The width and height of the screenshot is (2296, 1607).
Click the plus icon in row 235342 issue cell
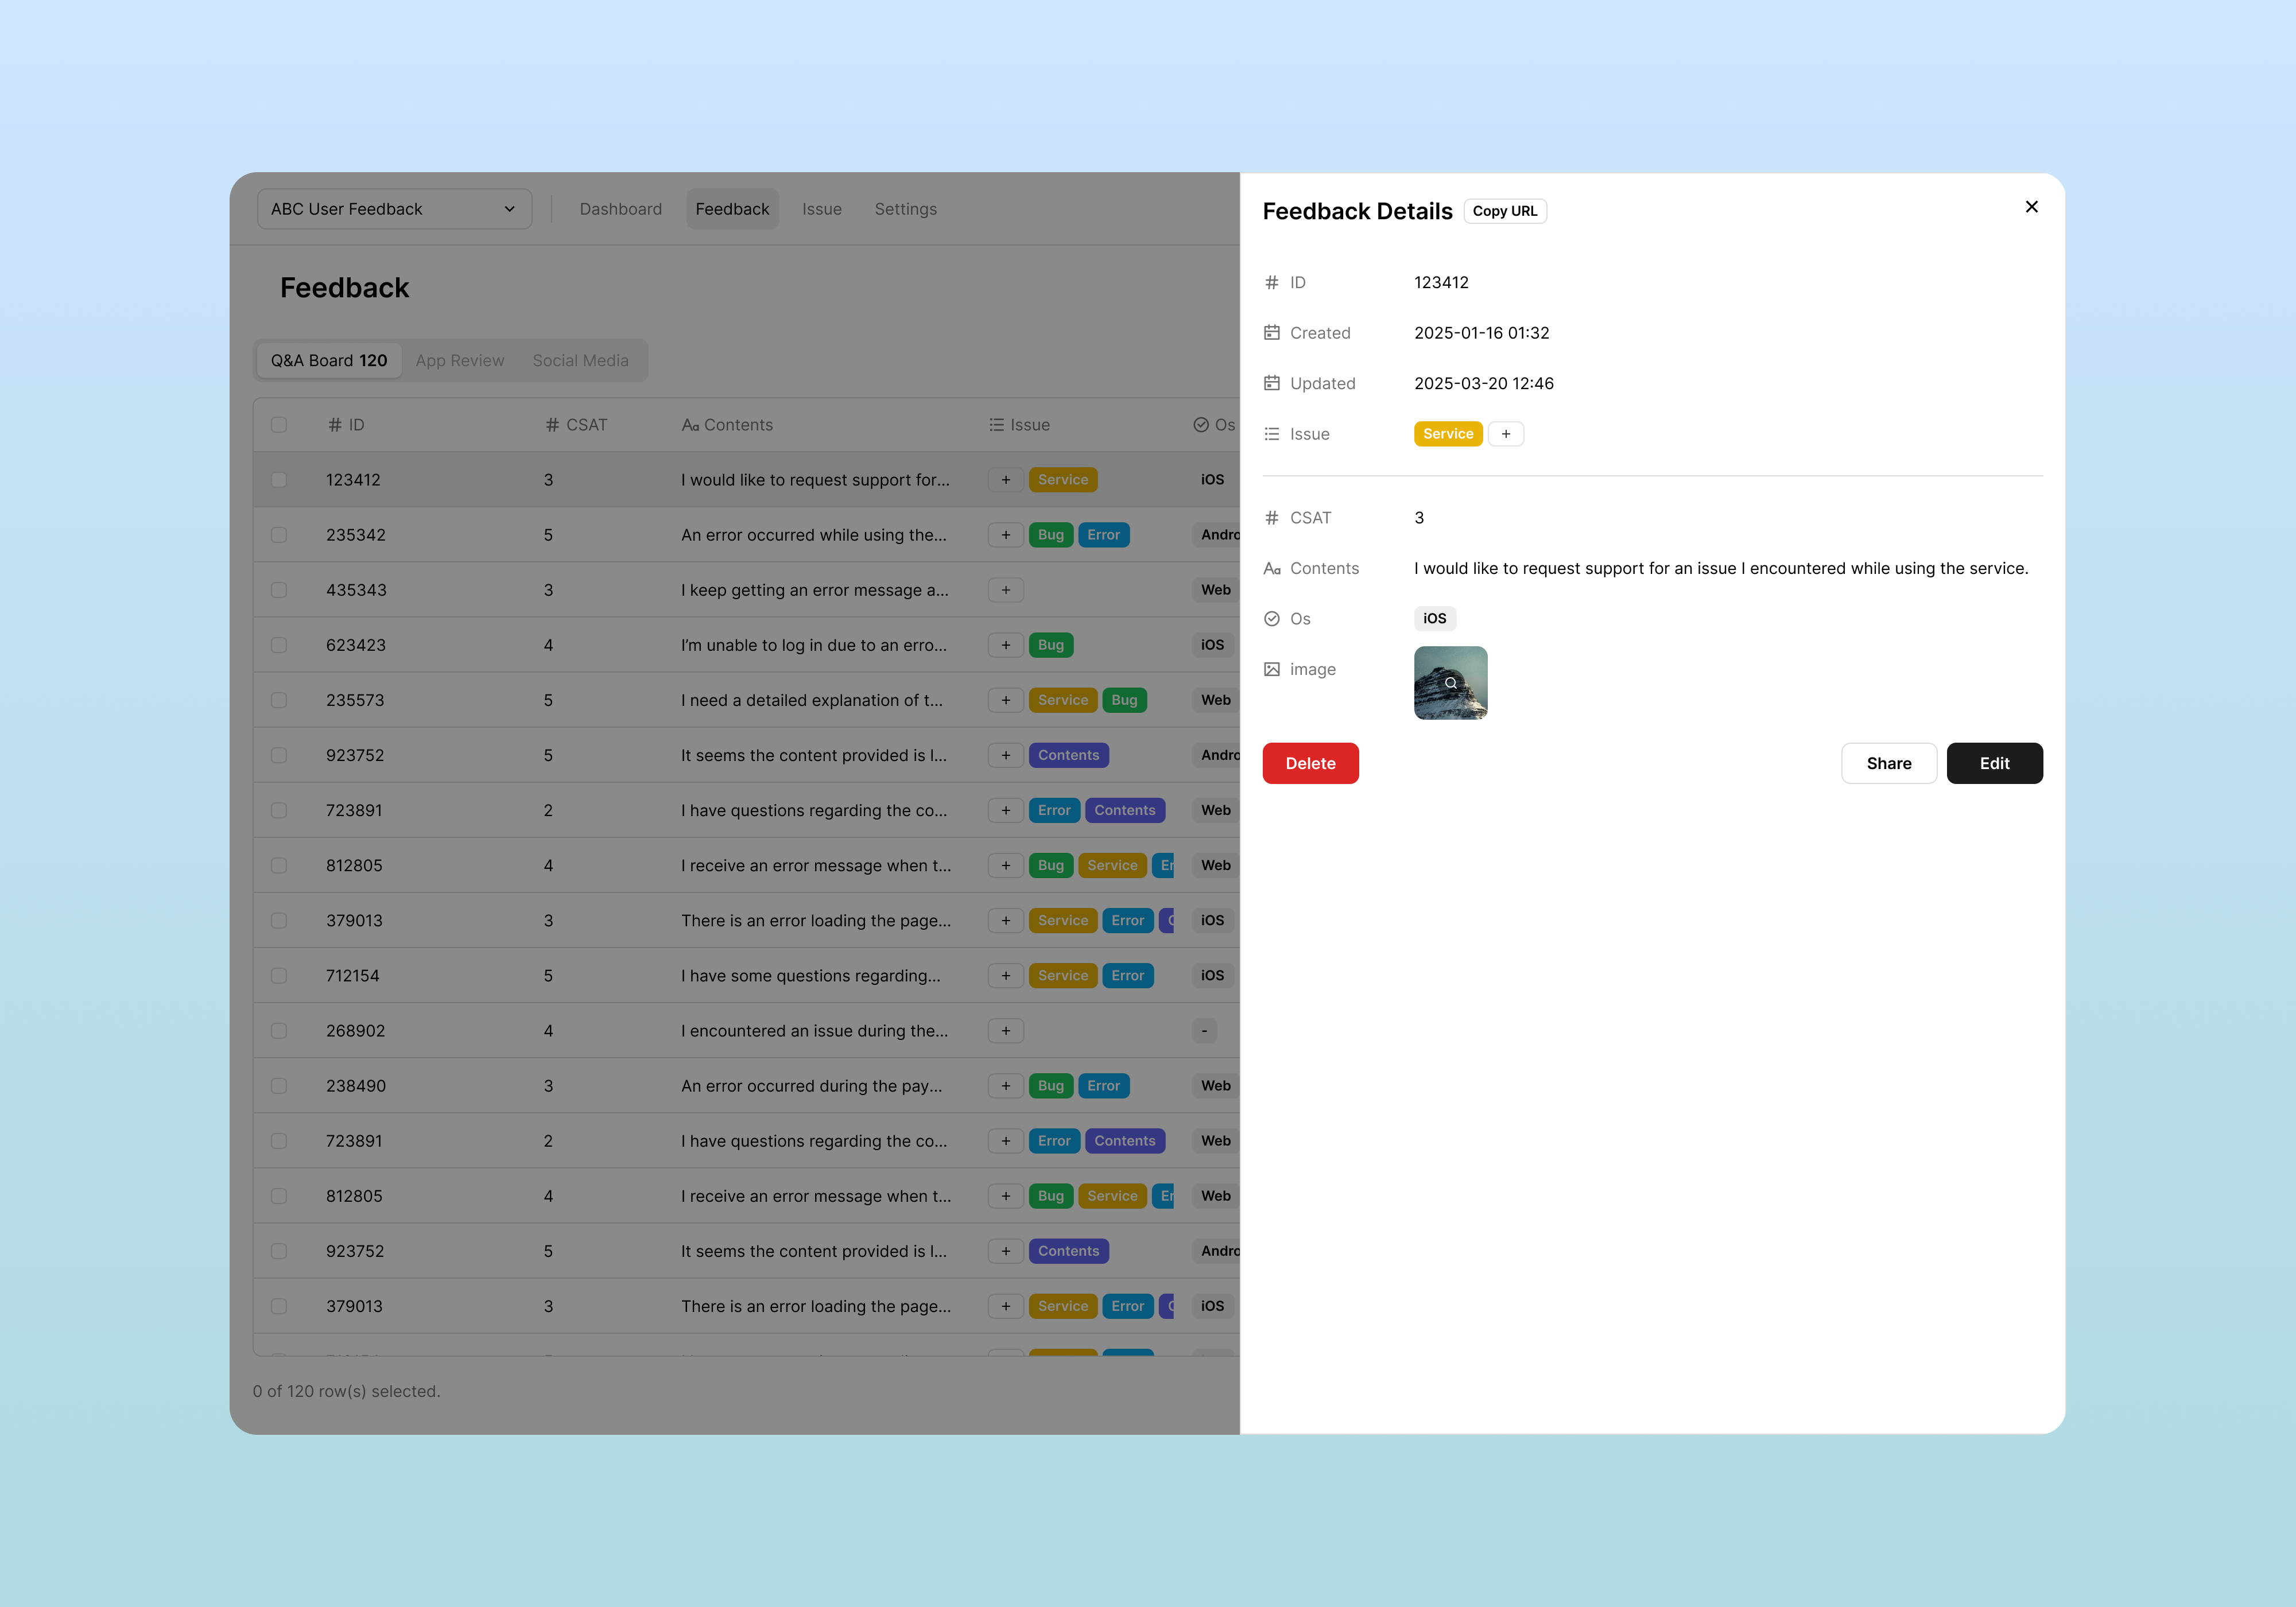[x=1005, y=535]
